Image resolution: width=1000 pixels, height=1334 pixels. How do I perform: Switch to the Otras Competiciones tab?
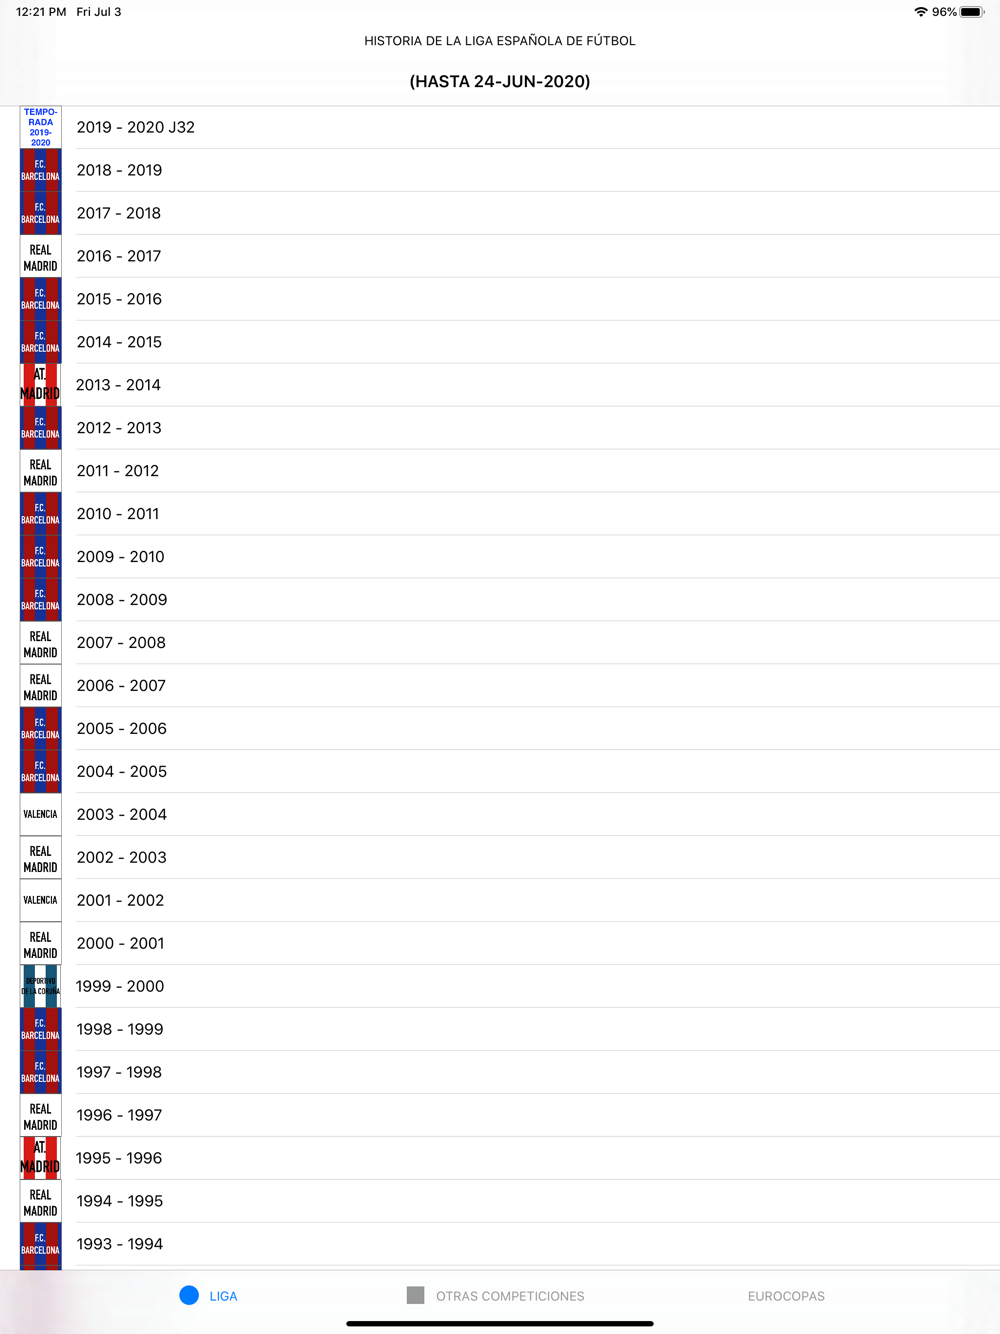(x=496, y=1296)
